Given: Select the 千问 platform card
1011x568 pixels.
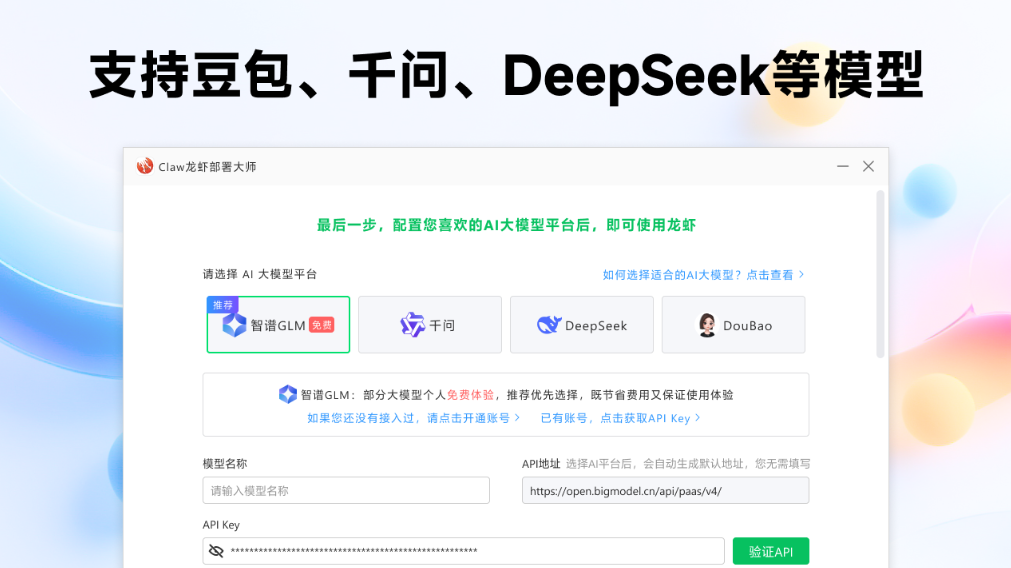Looking at the screenshot, I should point(430,325).
